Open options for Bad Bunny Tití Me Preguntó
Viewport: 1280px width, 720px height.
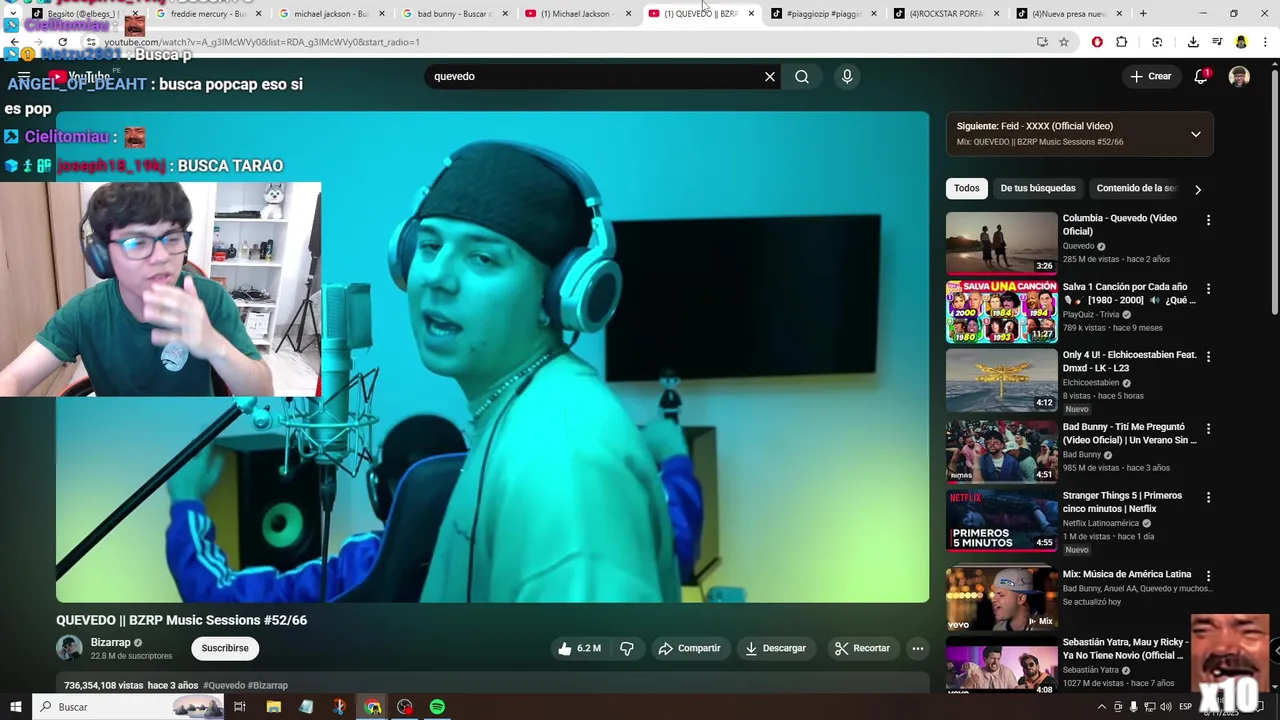(x=1208, y=429)
